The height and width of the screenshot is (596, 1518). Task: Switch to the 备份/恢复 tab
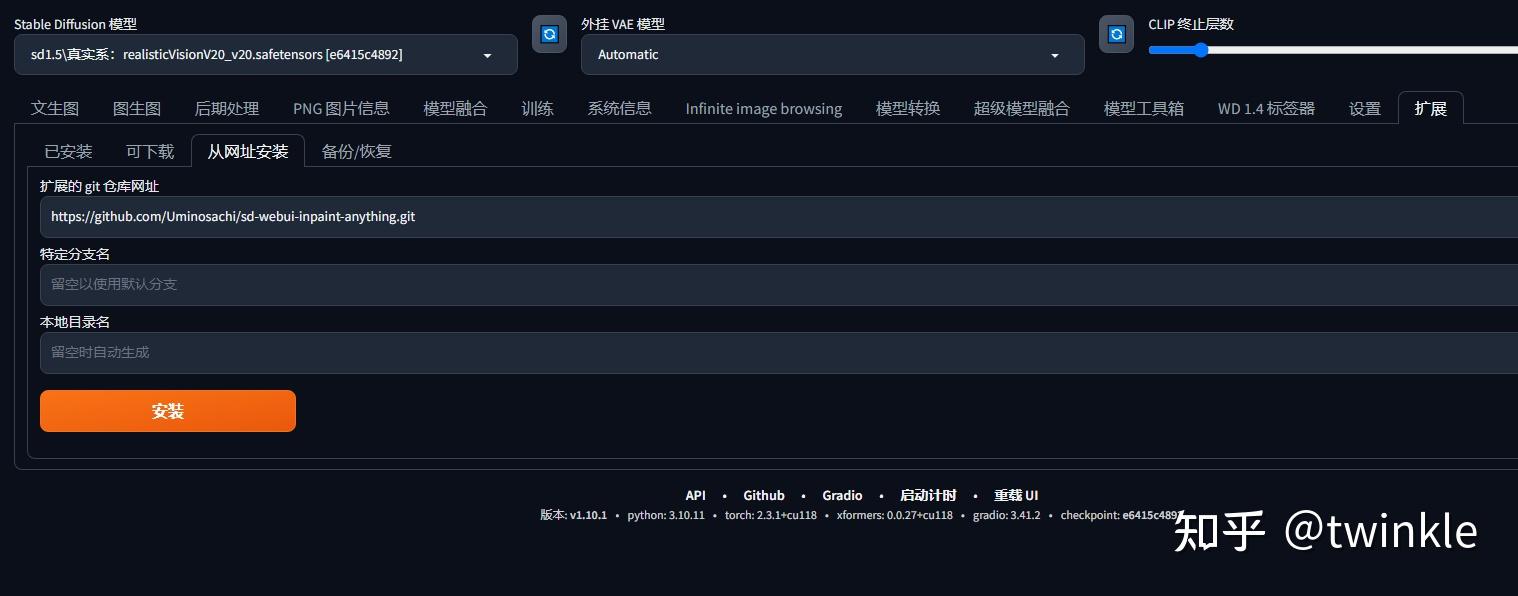coord(356,151)
